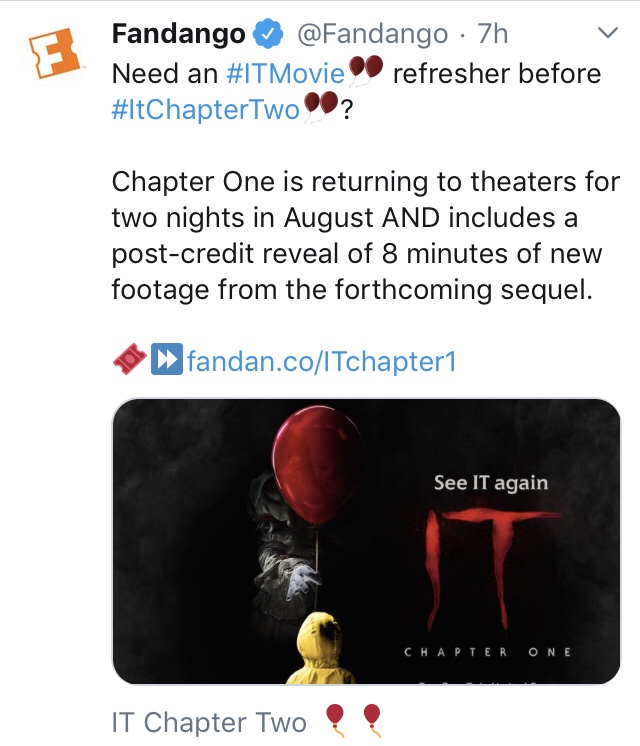Click 'See IT again' text in the image

(x=491, y=483)
